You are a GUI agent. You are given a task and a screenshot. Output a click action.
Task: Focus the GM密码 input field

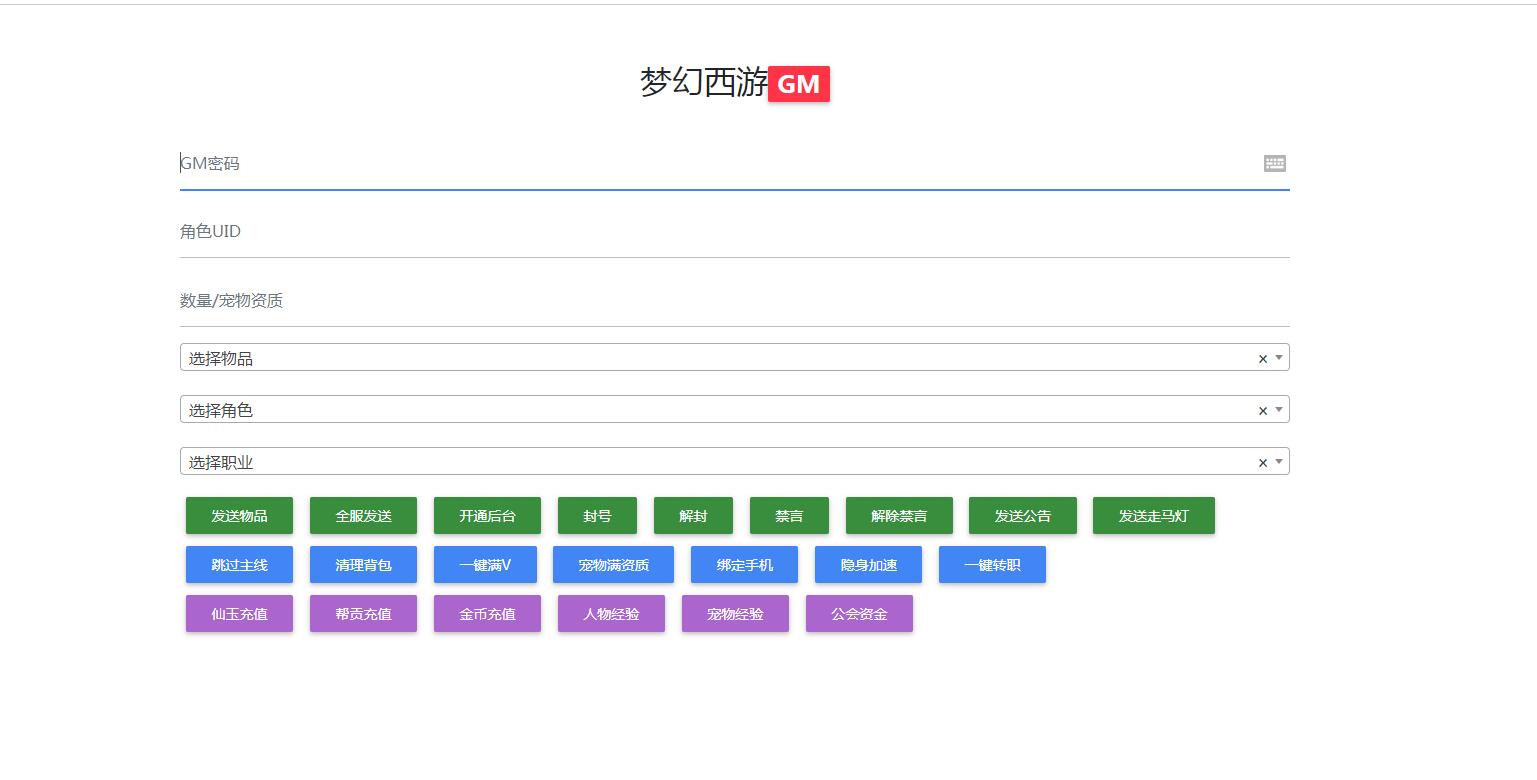coord(720,164)
